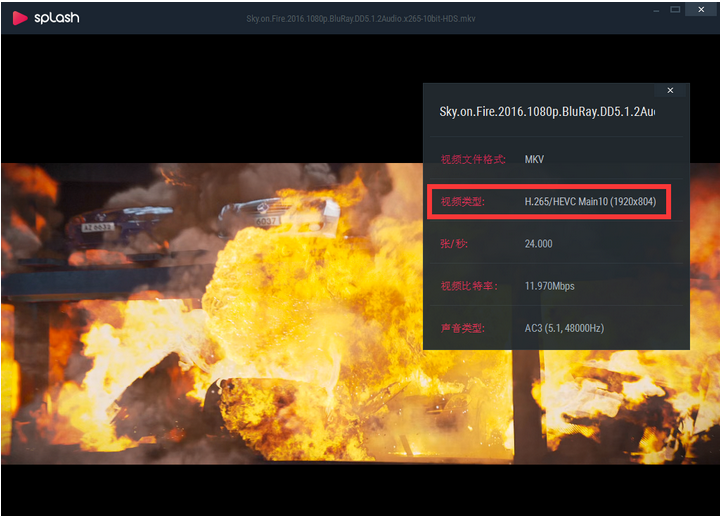720x516 pixels.
Task: Click the 声音类型 label
Action: tap(462, 328)
